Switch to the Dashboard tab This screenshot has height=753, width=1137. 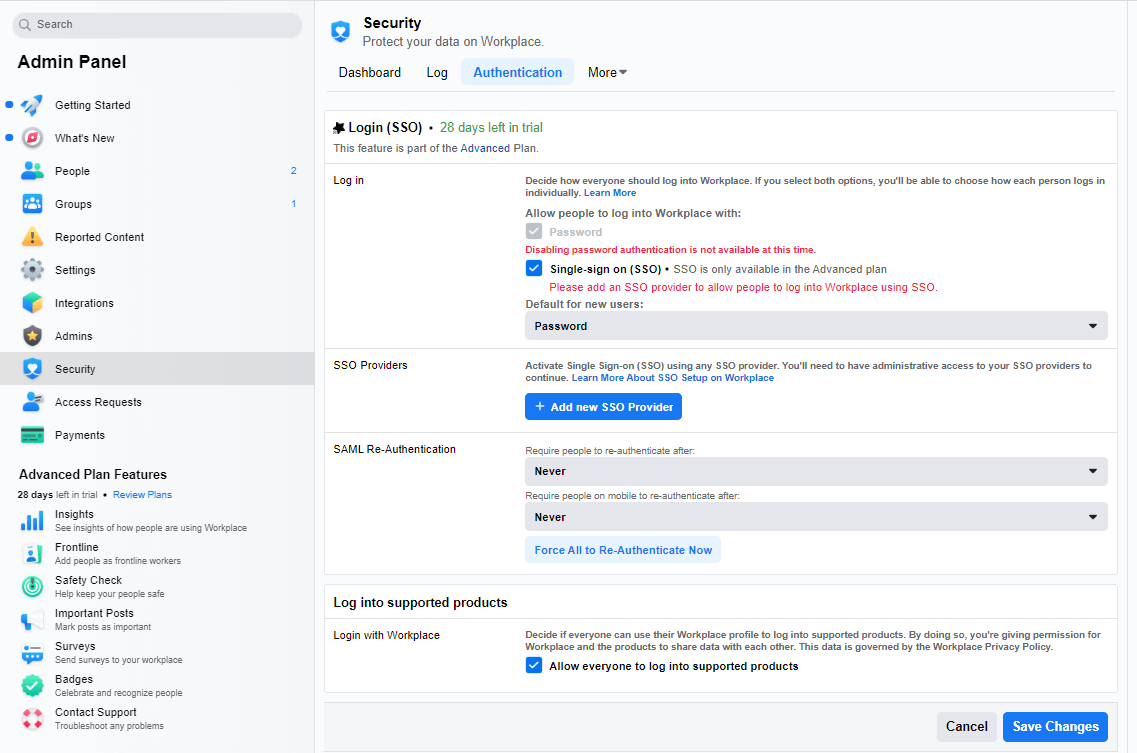(370, 73)
